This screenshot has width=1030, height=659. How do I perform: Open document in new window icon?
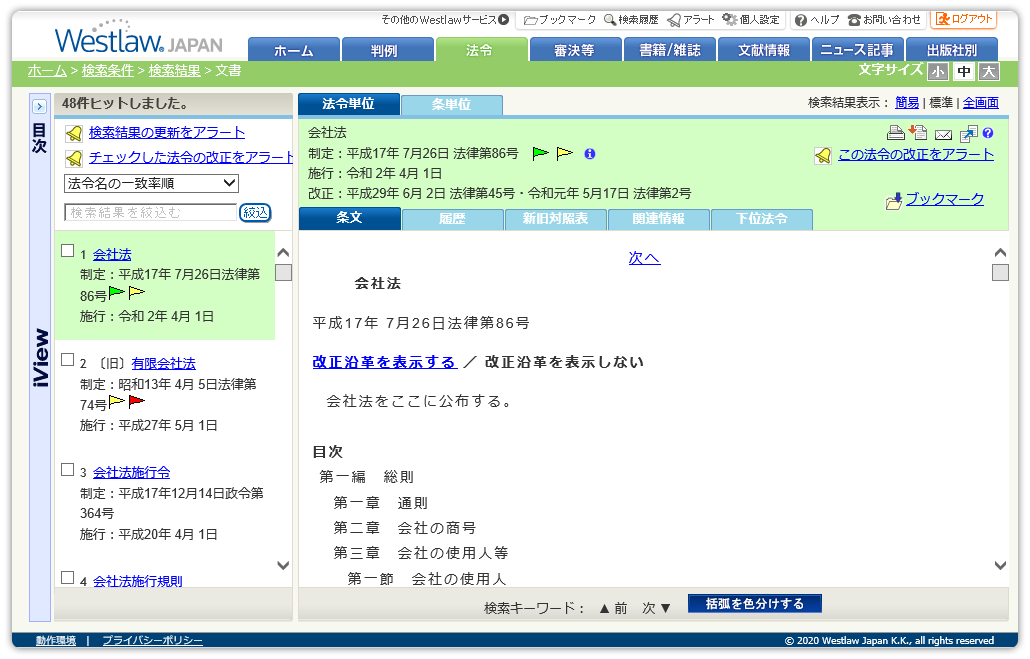(x=968, y=133)
